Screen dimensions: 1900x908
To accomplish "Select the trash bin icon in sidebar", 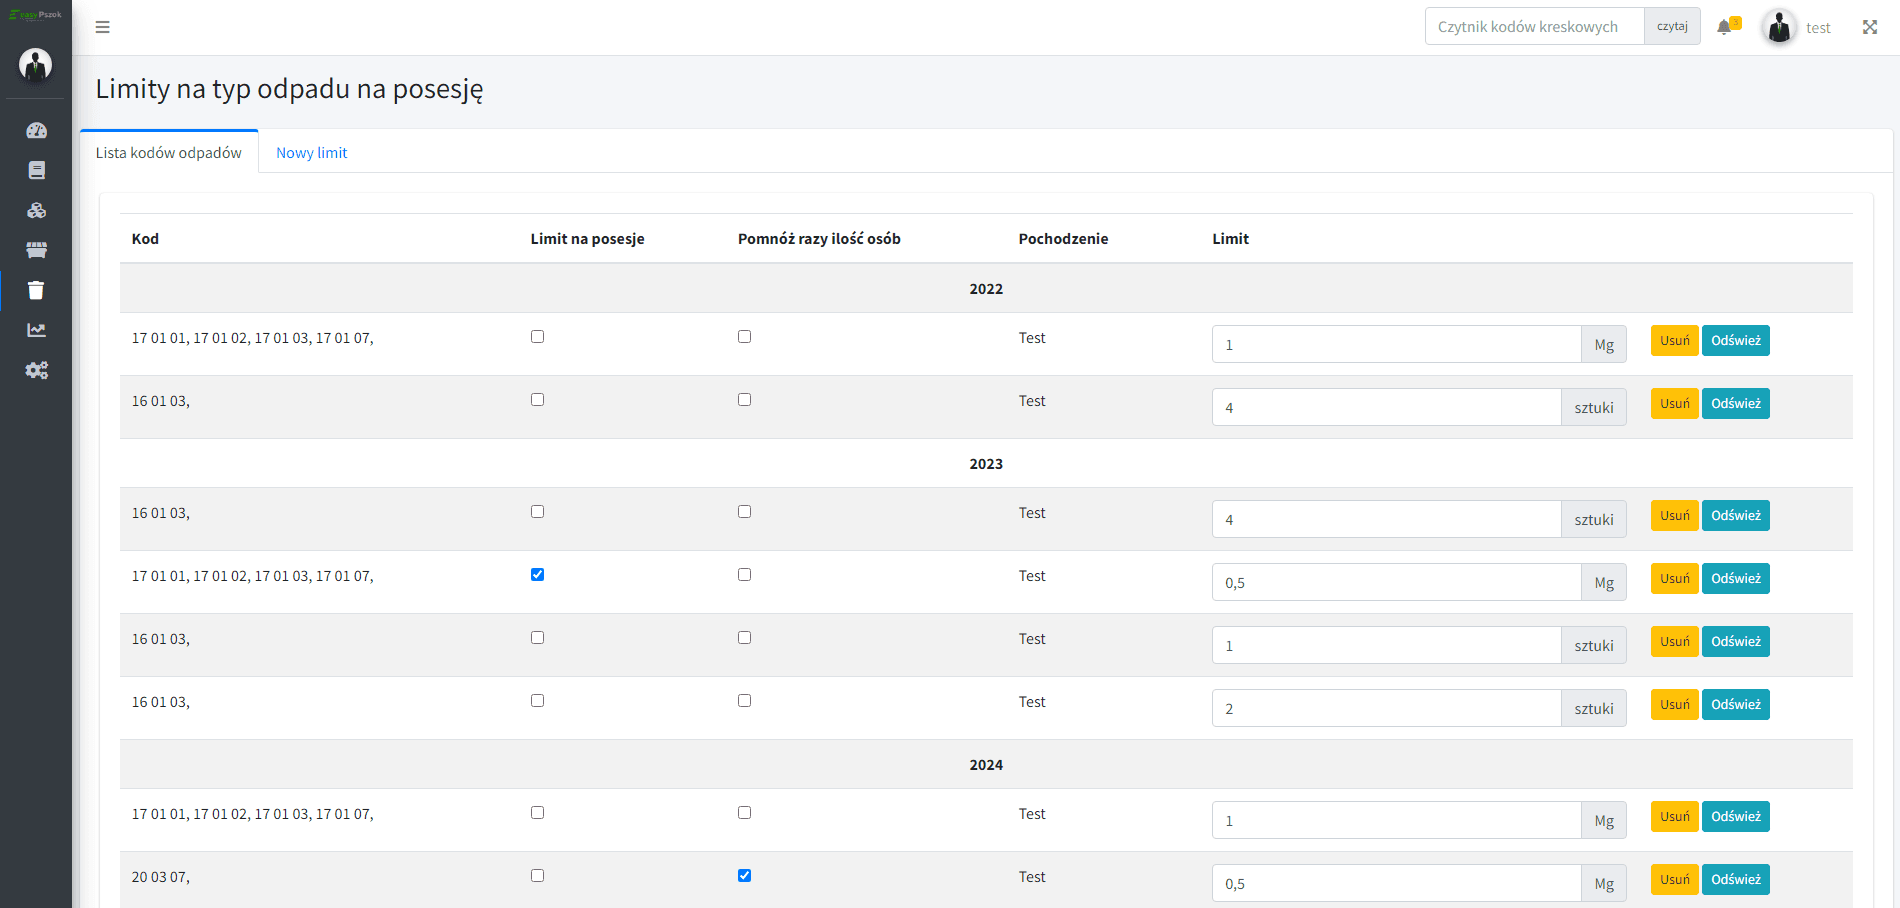I will click(x=36, y=290).
